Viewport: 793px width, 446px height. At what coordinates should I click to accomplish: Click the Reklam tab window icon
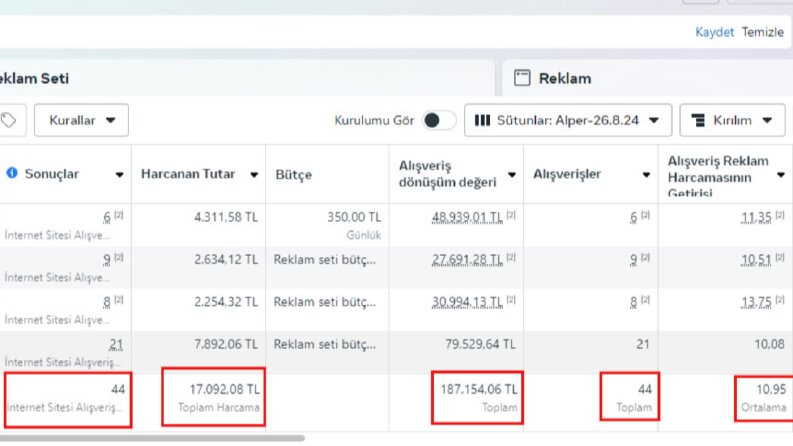(x=522, y=78)
